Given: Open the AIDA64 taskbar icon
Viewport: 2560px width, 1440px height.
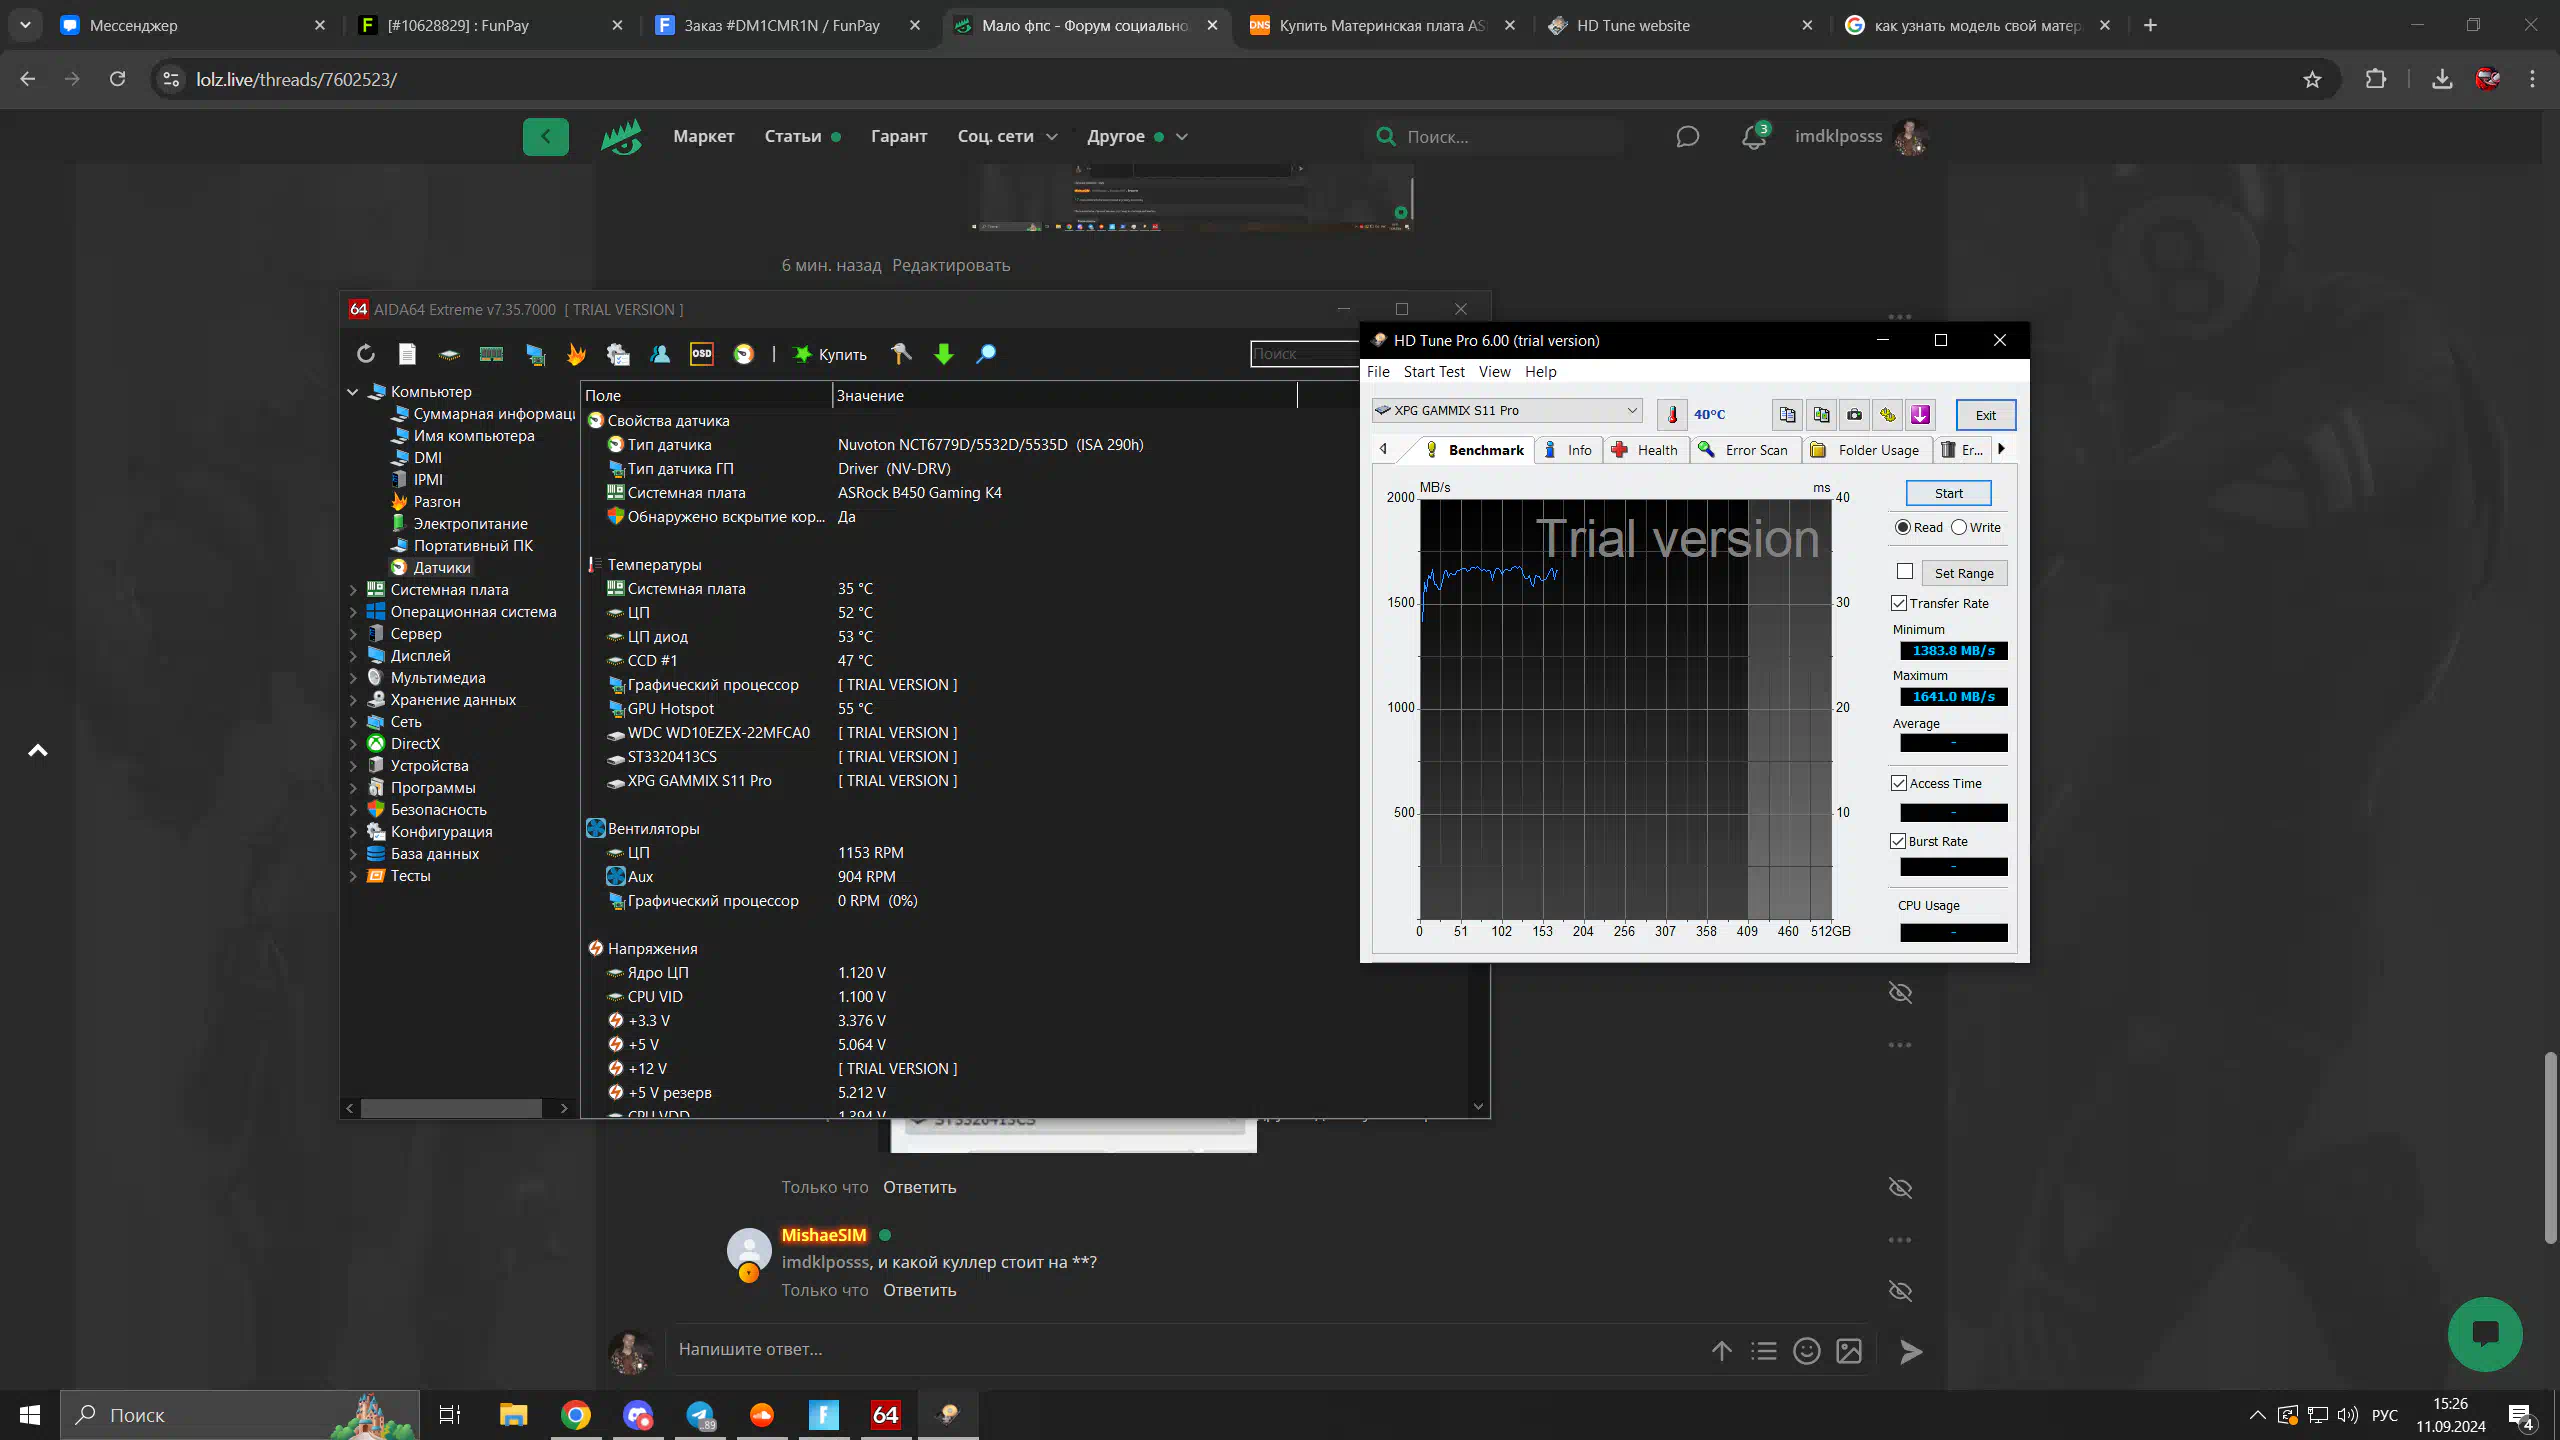Looking at the screenshot, I should (x=885, y=1414).
